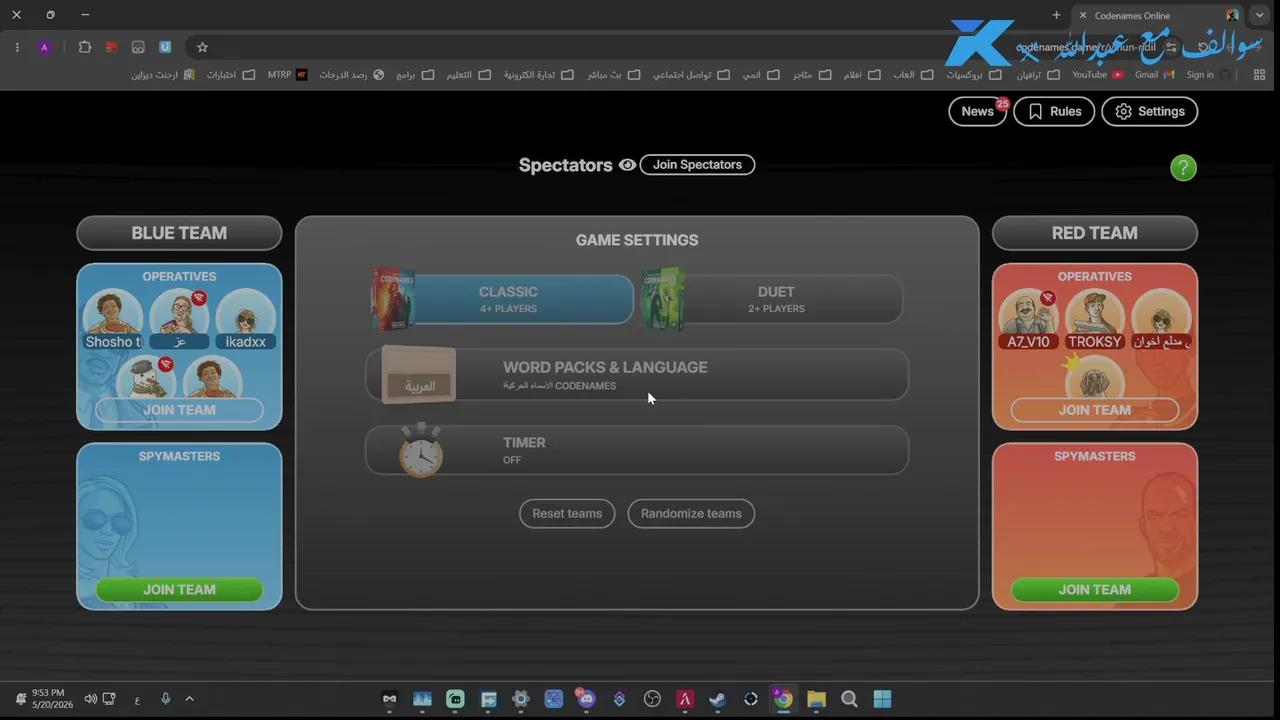Click the ikadxx player avatar
The height and width of the screenshot is (720, 1280).
click(x=245, y=320)
